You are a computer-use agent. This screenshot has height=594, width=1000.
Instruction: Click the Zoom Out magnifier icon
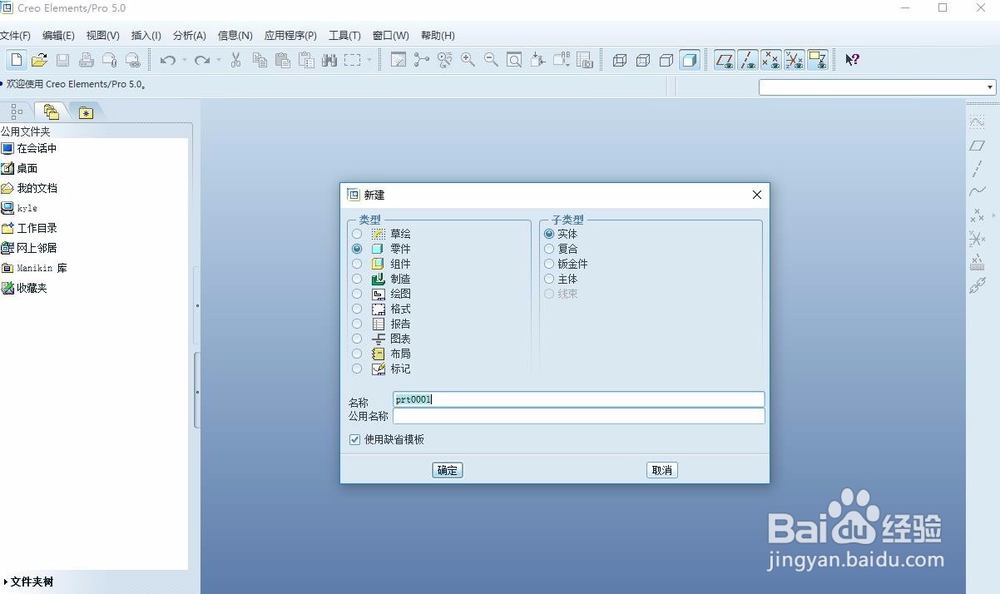[491, 60]
